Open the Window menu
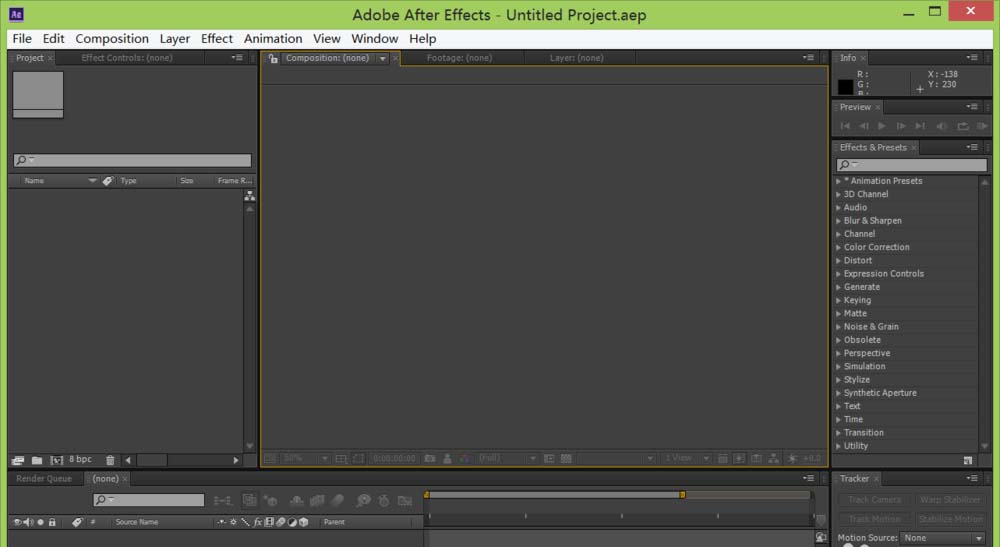The width and height of the screenshot is (1000, 547). [374, 39]
